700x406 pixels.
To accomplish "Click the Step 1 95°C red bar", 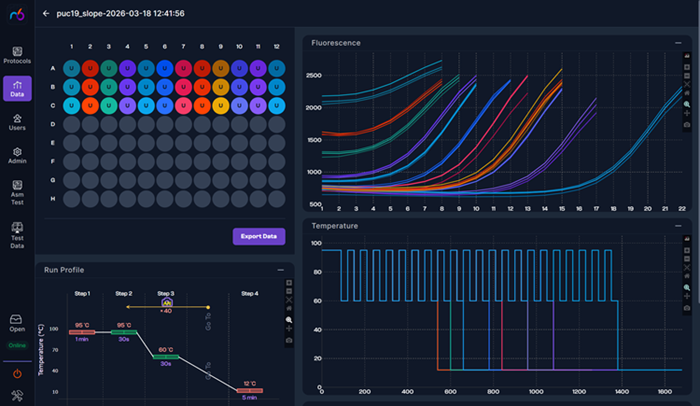I will tap(82, 332).
